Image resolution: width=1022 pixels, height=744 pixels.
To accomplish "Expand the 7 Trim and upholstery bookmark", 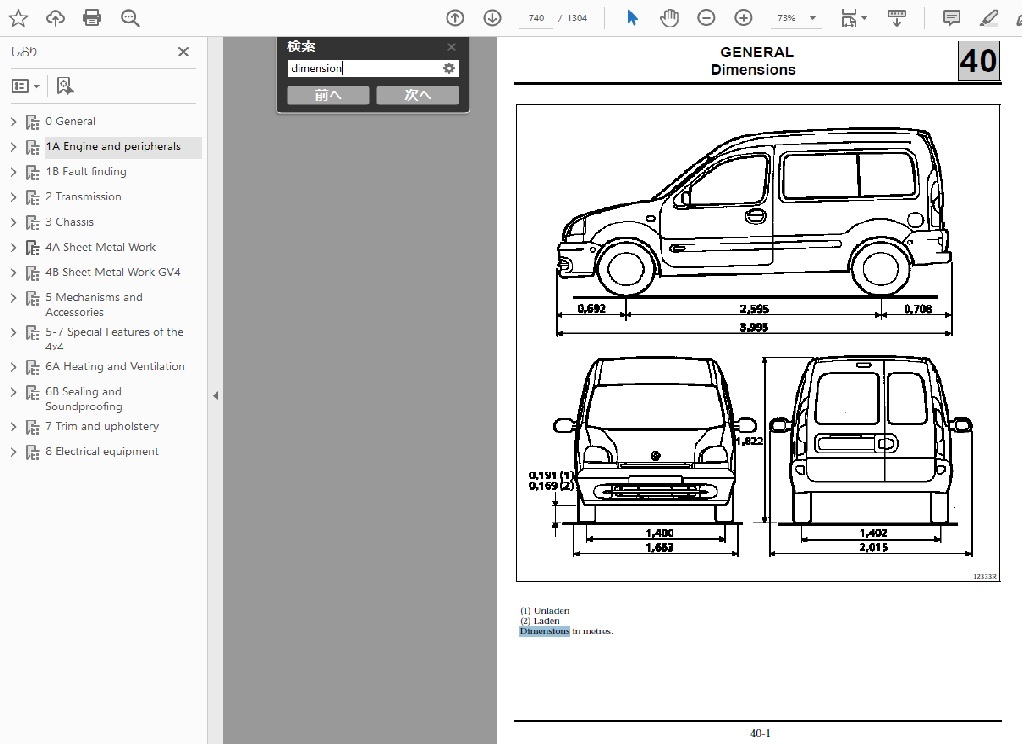I will click(x=14, y=426).
